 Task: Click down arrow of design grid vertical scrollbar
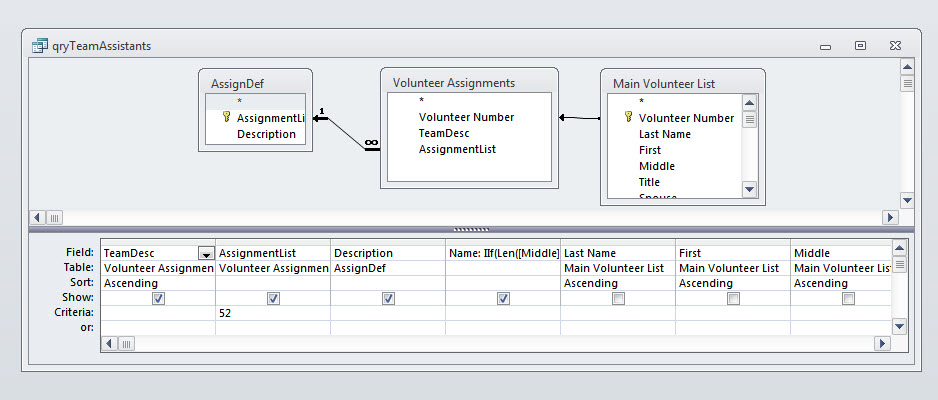(899, 327)
